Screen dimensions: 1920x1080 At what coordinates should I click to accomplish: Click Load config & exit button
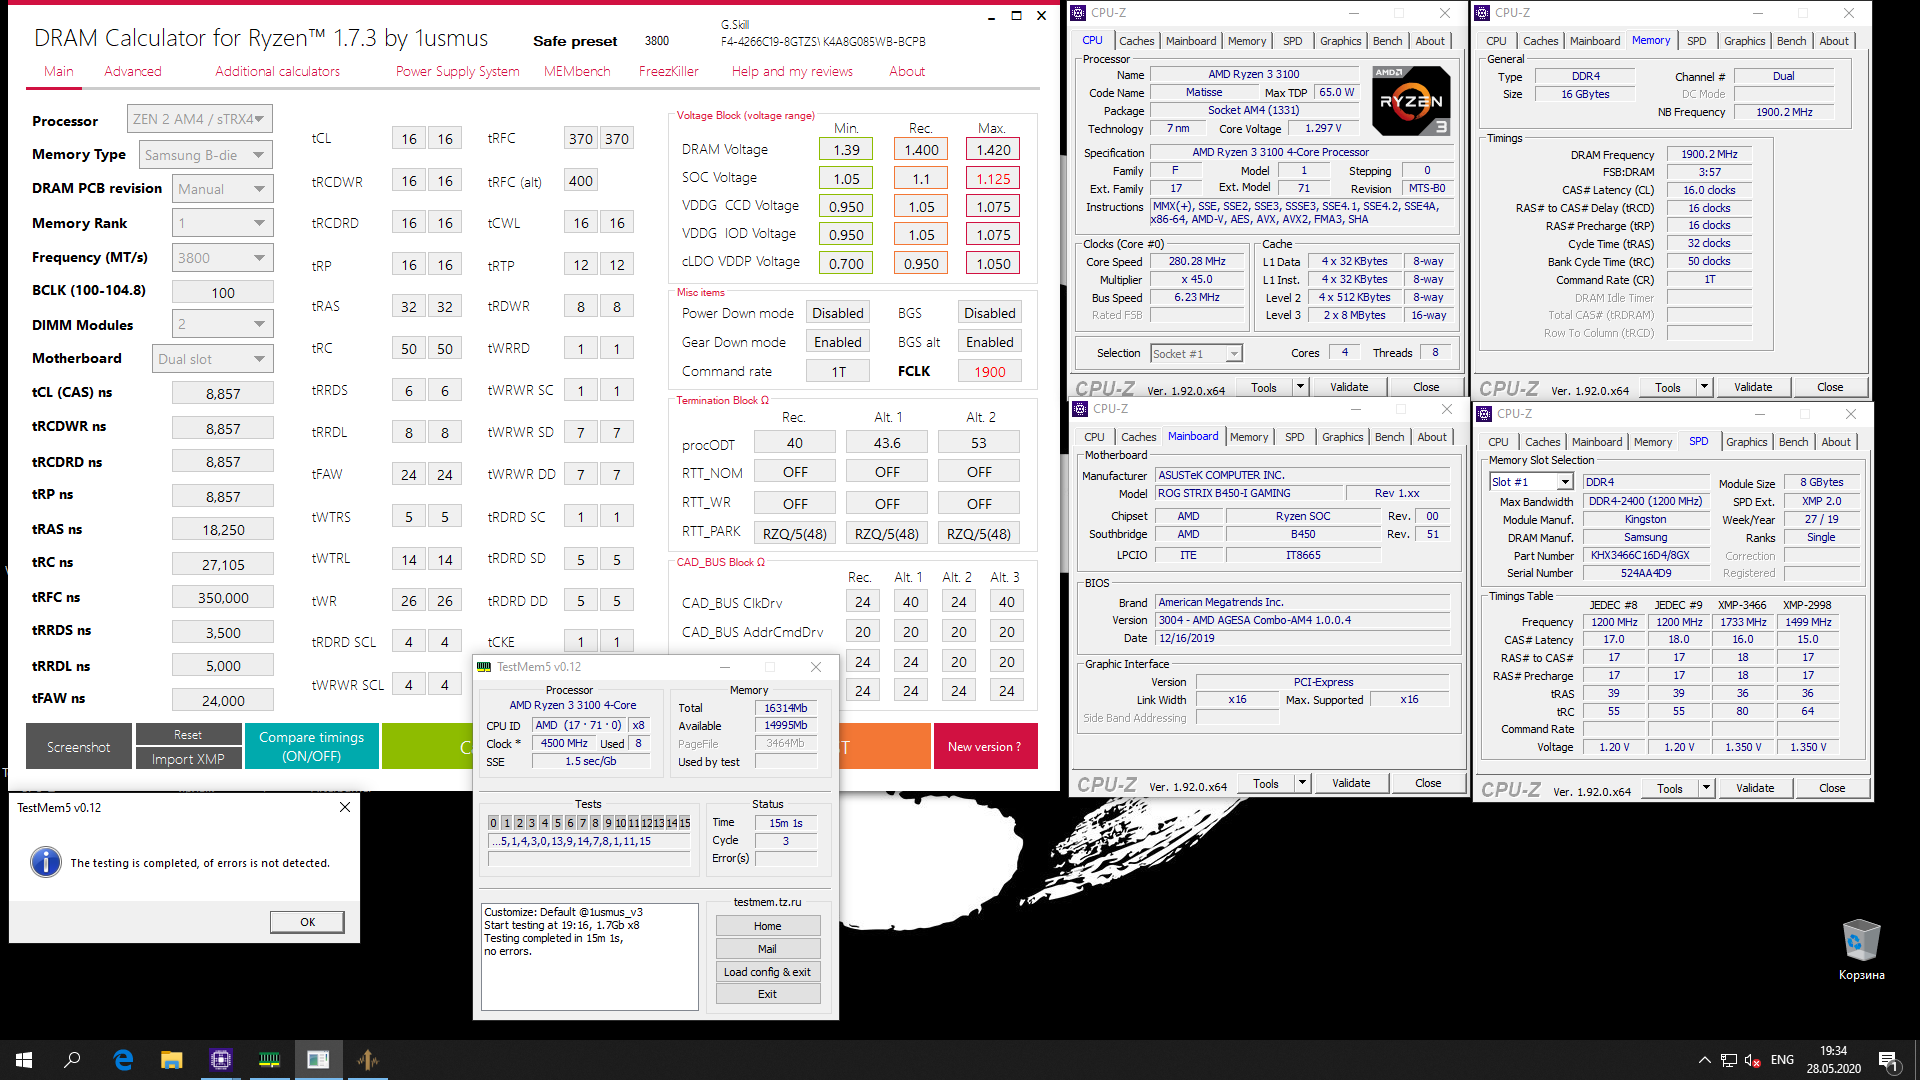[x=767, y=972]
